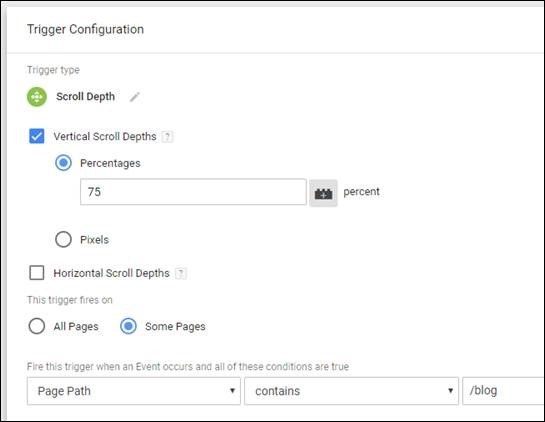Click the /blog condition value field
Screen dimensions: 545x422
[503, 391]
